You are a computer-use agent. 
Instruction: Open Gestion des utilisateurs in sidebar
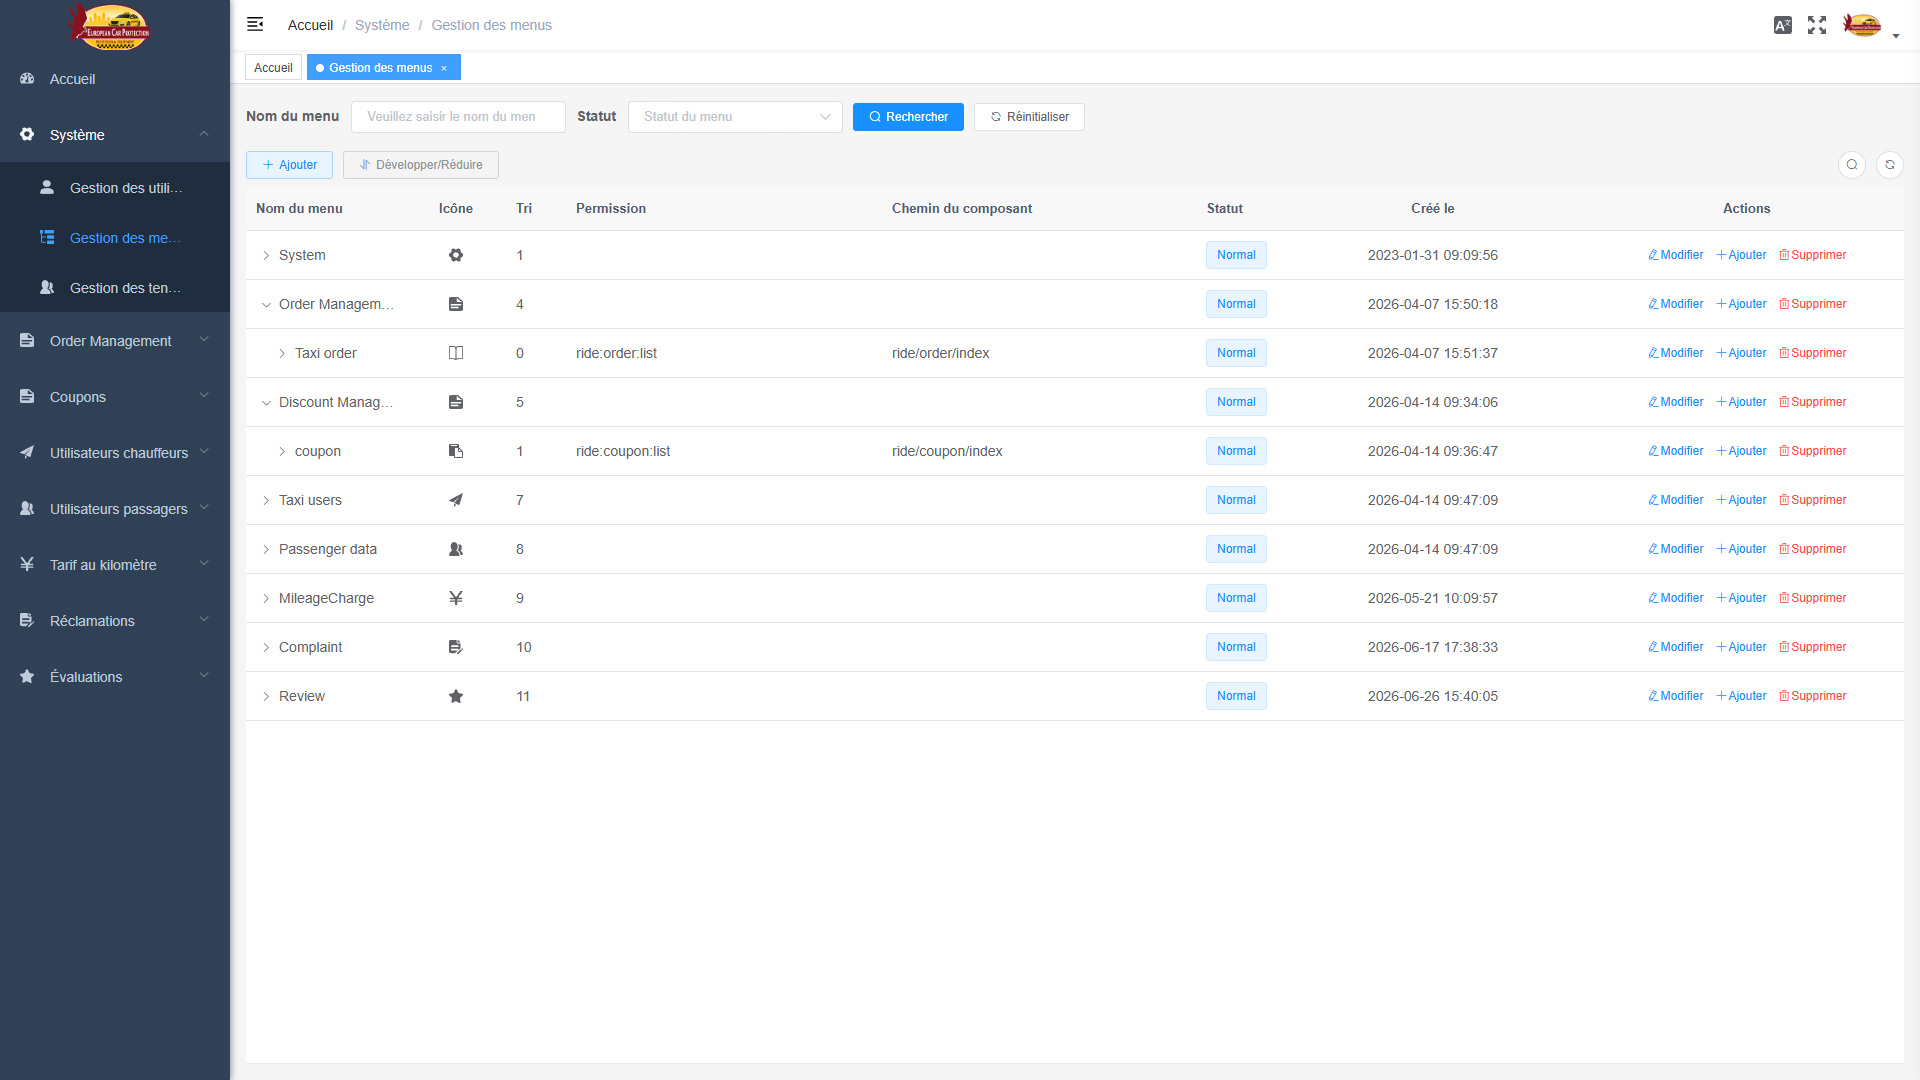click(115, 188)
